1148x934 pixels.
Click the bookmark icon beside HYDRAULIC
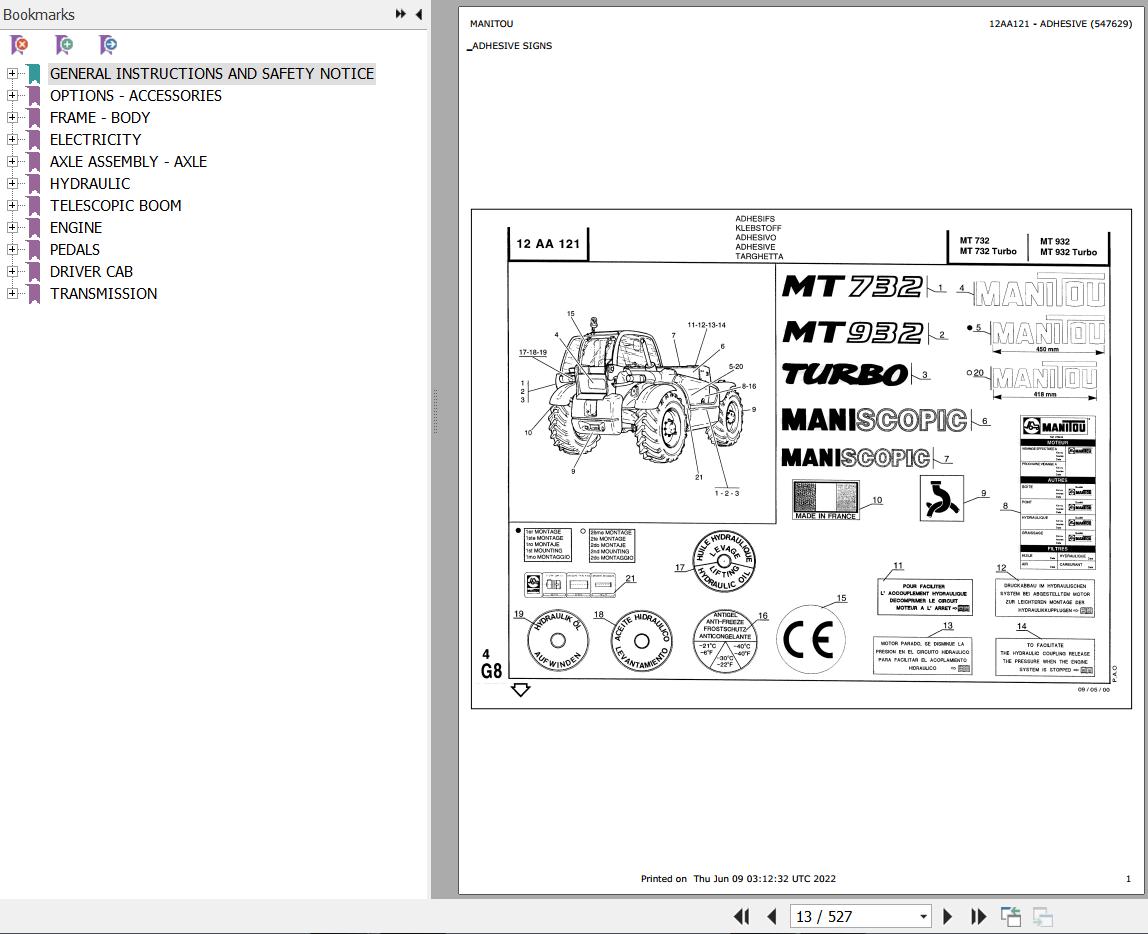(34, 184)
